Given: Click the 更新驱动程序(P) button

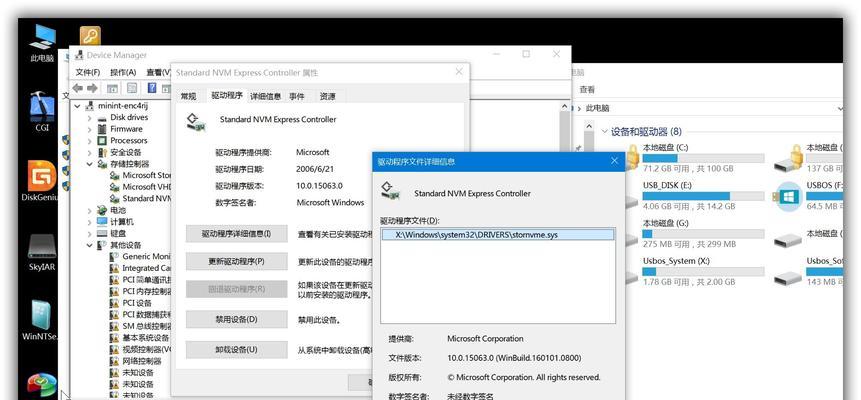Looking at the screenshot, I should point(237,262).
